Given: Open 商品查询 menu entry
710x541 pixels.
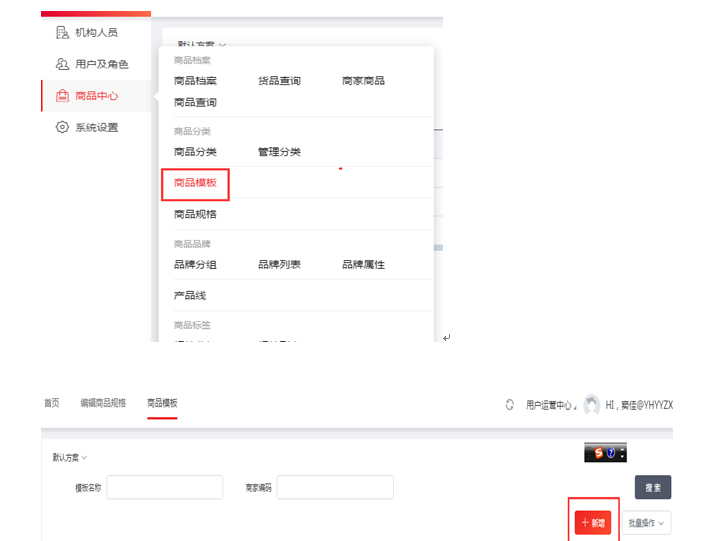Looking at the screenshot, I should tap(195, 102).
